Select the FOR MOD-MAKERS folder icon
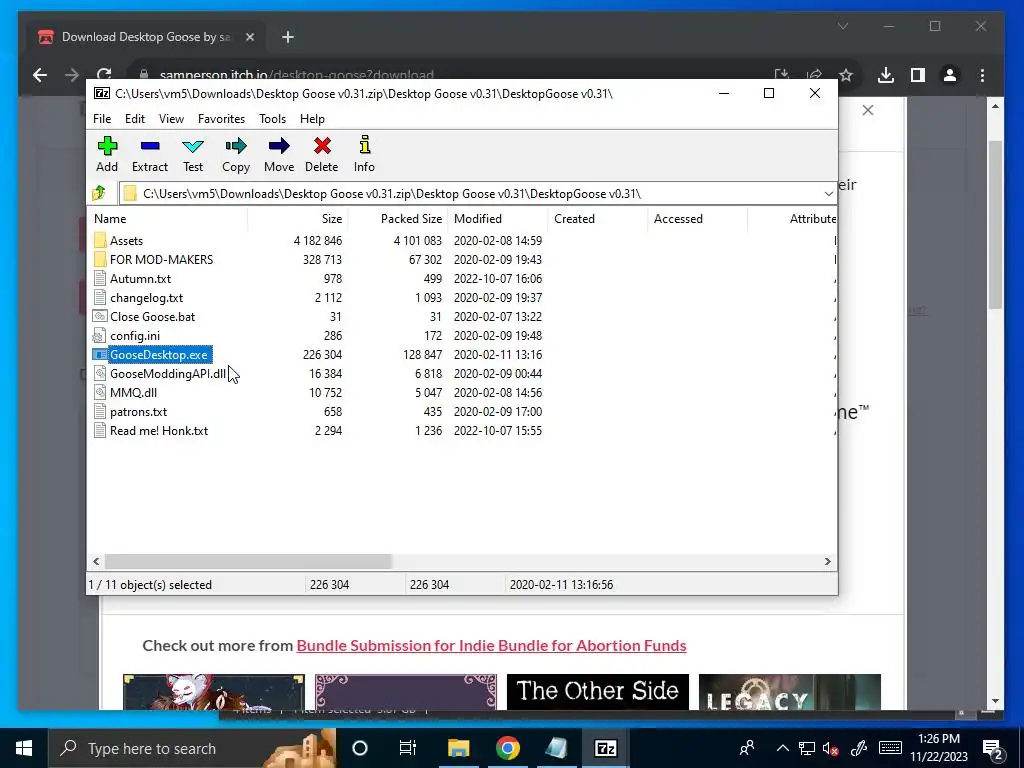 click(x=100, y=259)
